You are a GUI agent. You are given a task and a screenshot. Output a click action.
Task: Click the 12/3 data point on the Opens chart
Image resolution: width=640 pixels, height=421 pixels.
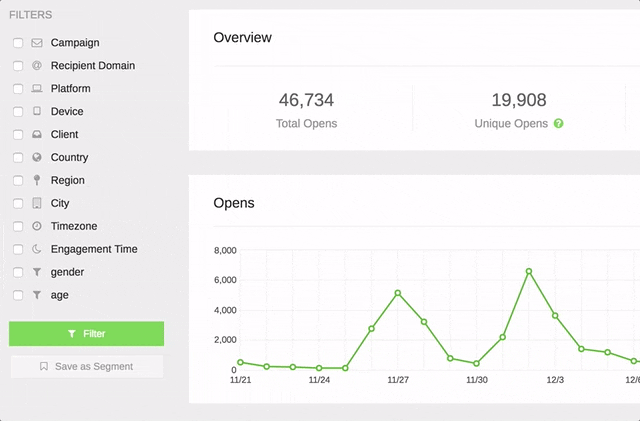(x=555, y=316)
